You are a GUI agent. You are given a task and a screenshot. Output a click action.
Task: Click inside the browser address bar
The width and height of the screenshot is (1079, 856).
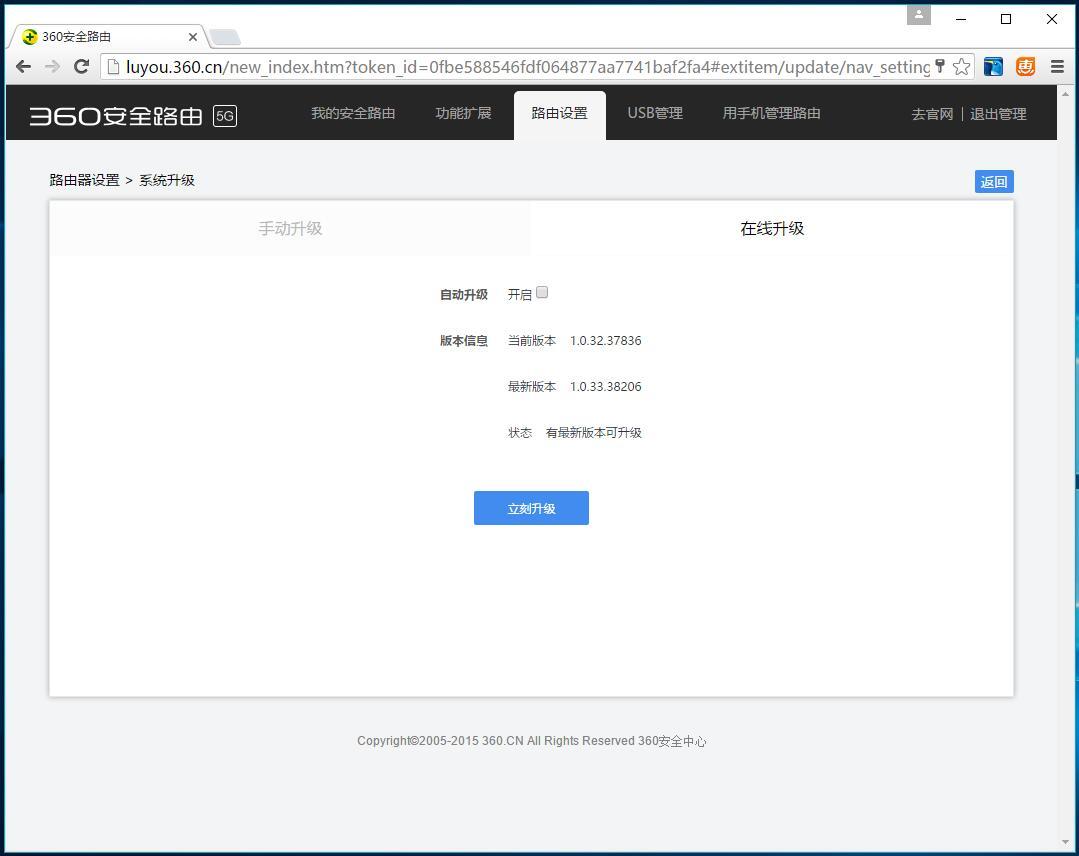(500, 66)
